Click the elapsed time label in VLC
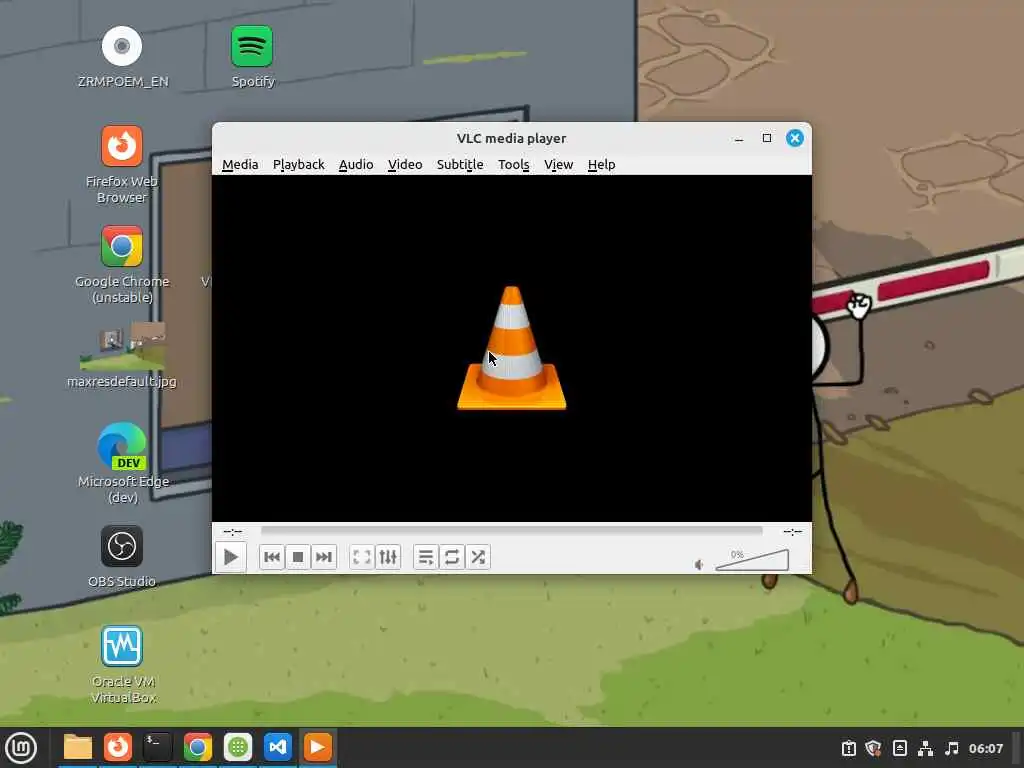 click(232, 532)
